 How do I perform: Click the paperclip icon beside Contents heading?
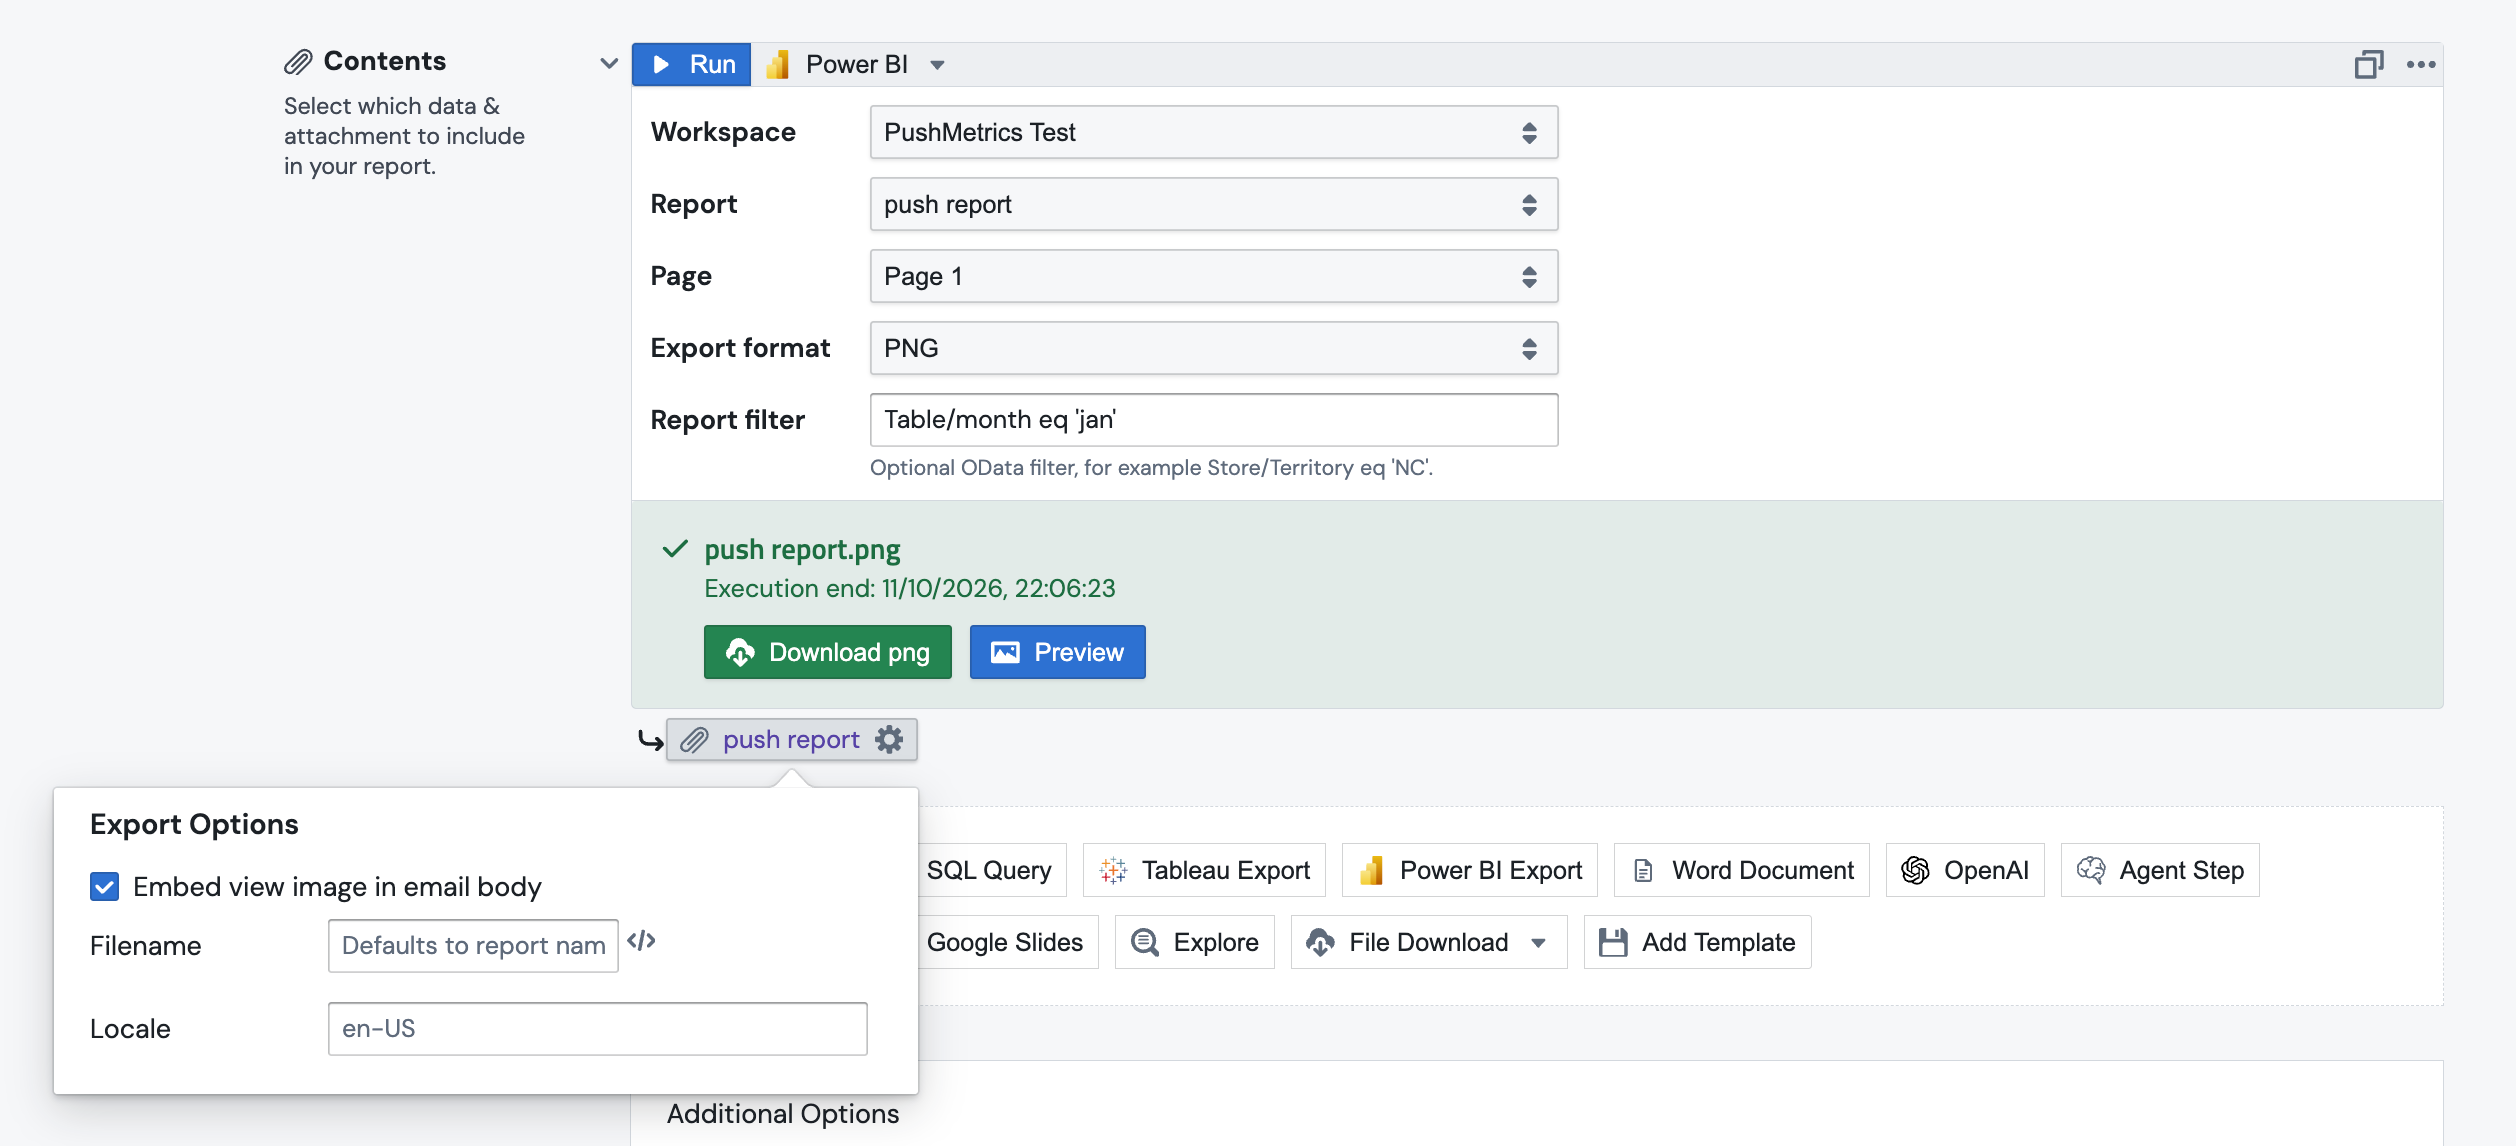pyautogui.click(x=298, y=62)
